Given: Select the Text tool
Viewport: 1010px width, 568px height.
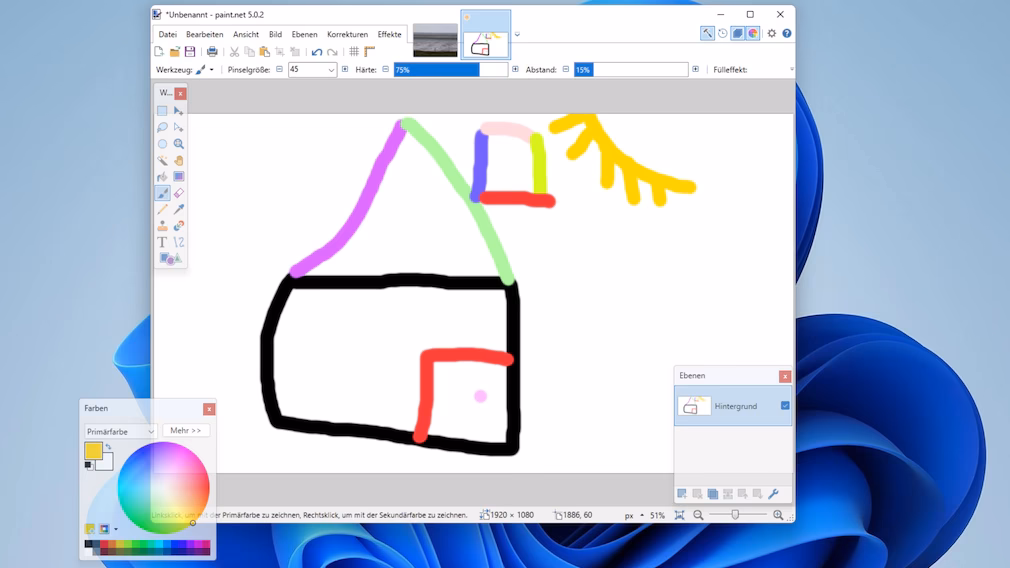Looking at the screenshot, I should (x=162, y=242).
